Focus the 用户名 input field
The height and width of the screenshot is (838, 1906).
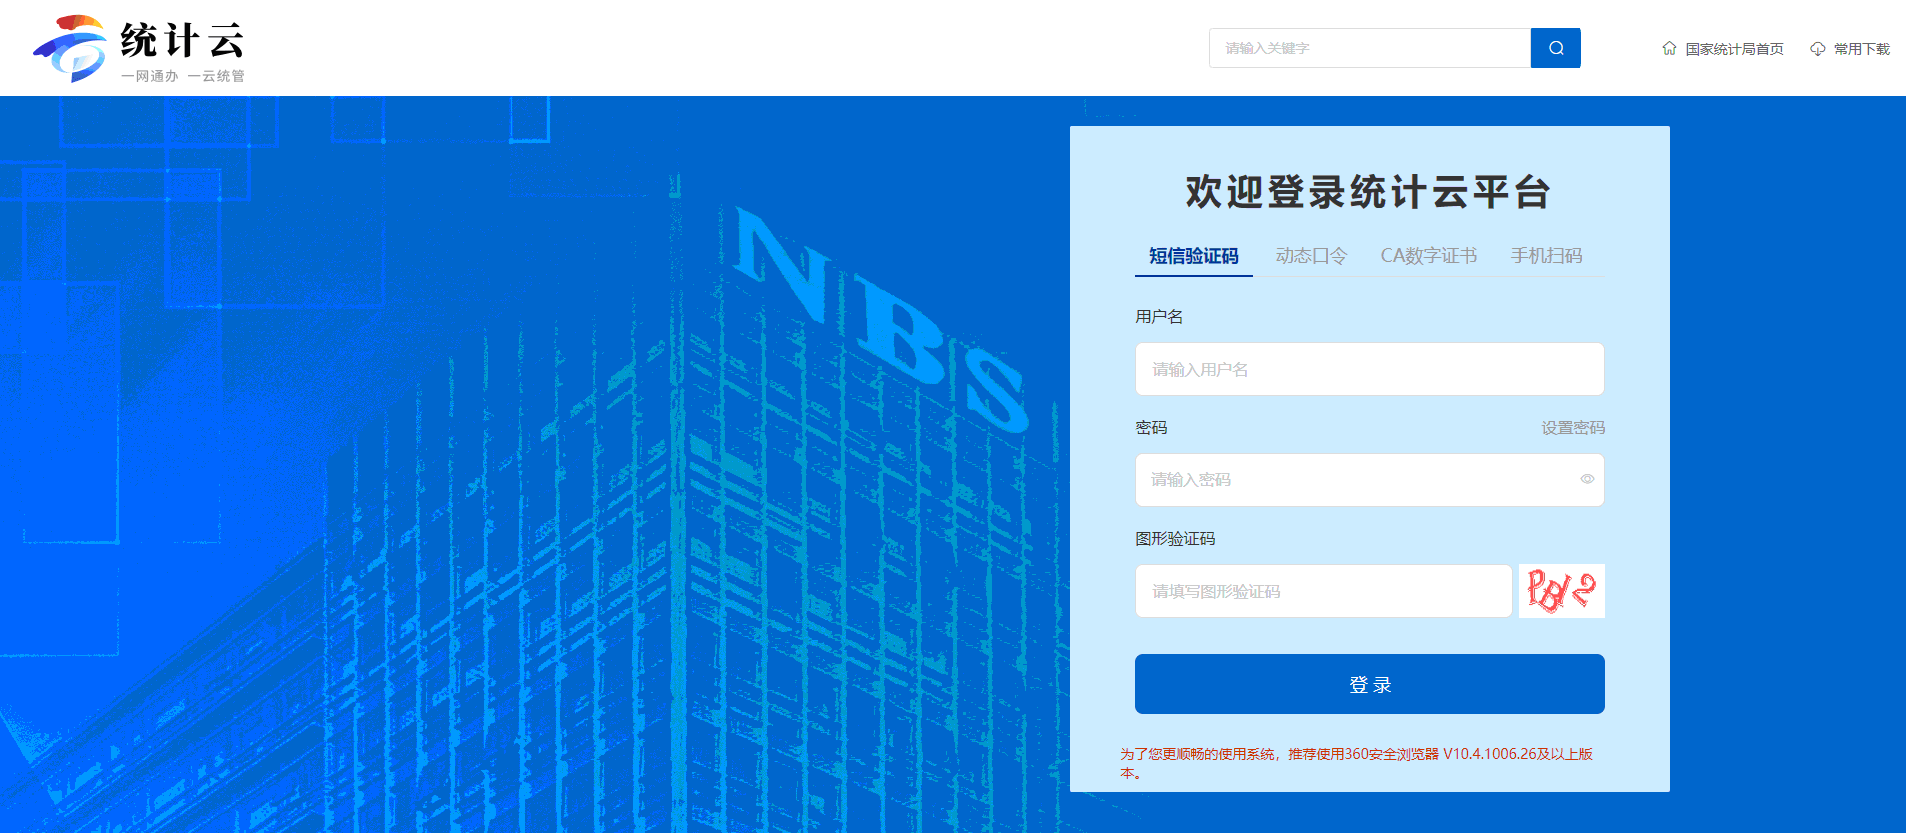(x=1369, y=369)
